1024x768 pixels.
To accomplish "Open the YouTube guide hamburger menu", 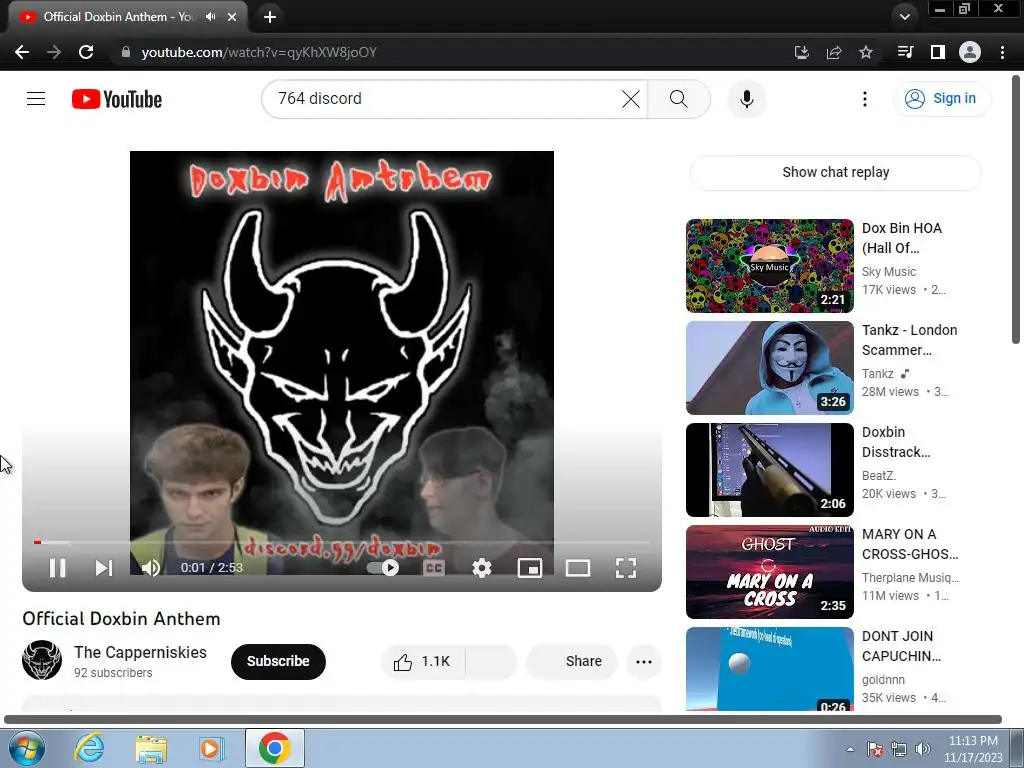I will [x=36, y=99].
